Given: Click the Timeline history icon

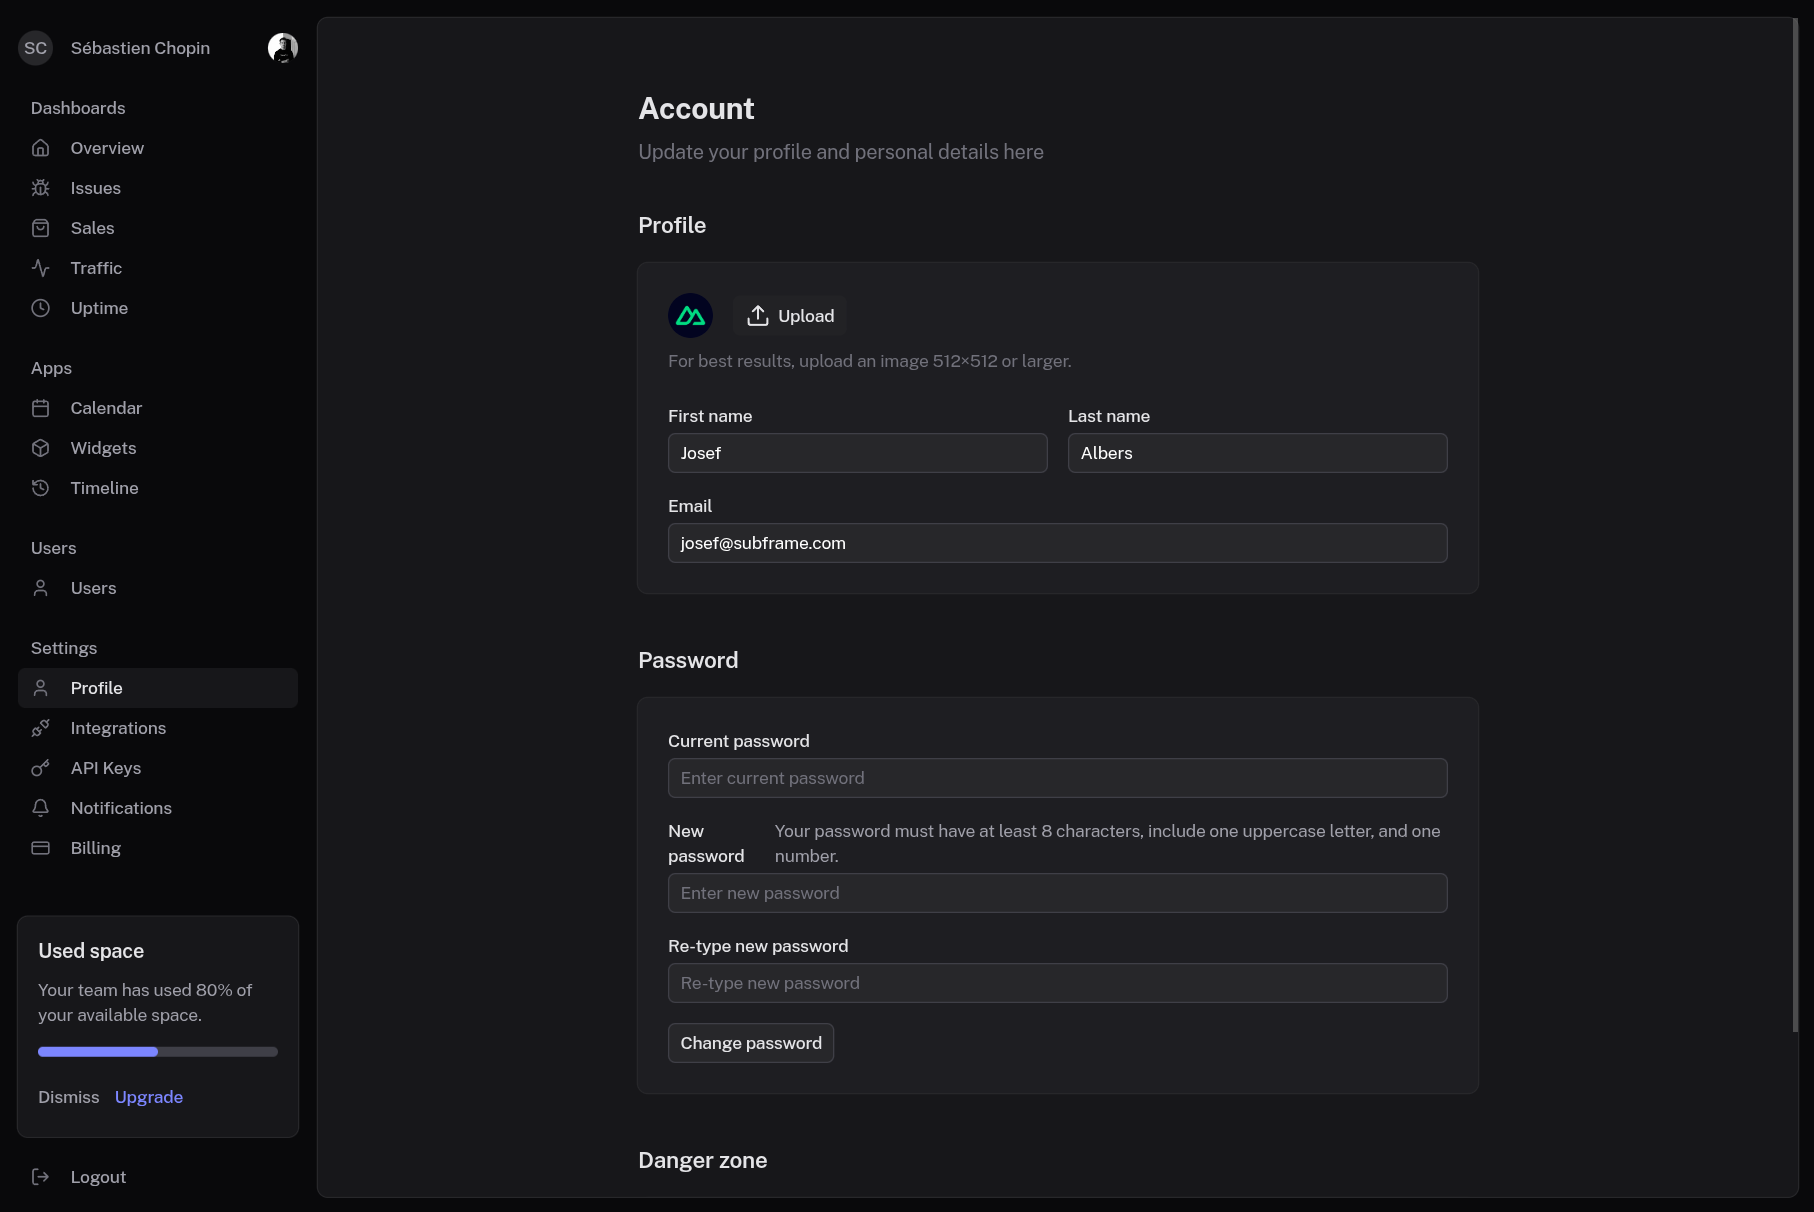Looking at the screenshot, I should pyautogui.click(x=40, y=488).
